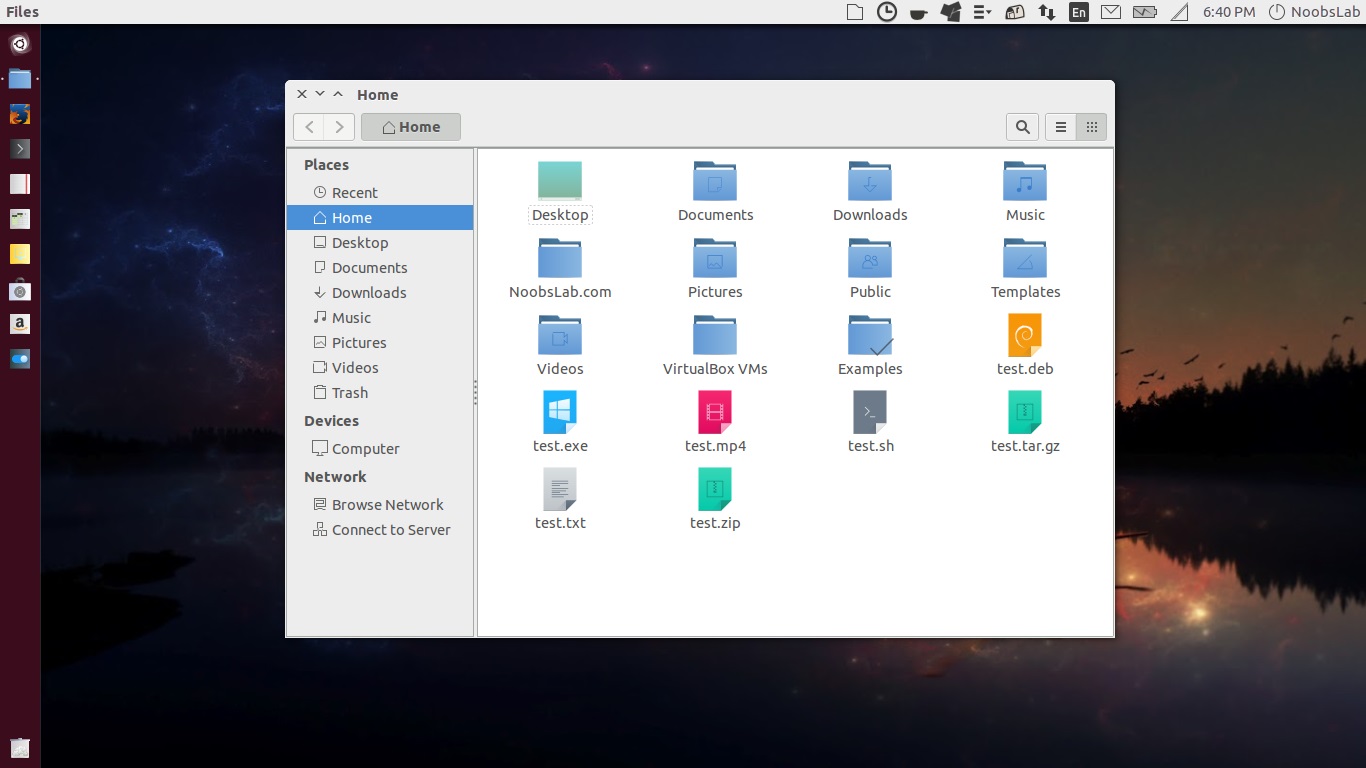This screenshot has height=768, width=1366.
Task: Click Connect to Server in sidebar
Action: 390,529
